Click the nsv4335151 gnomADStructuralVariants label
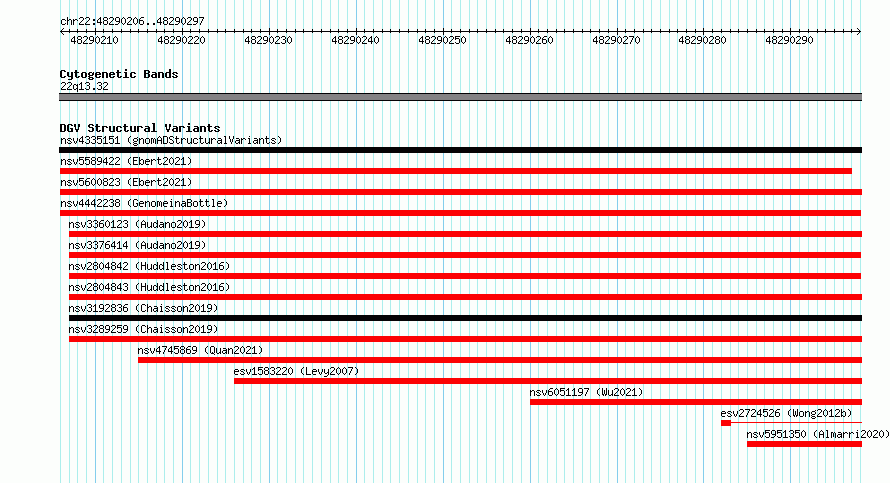 171,140
